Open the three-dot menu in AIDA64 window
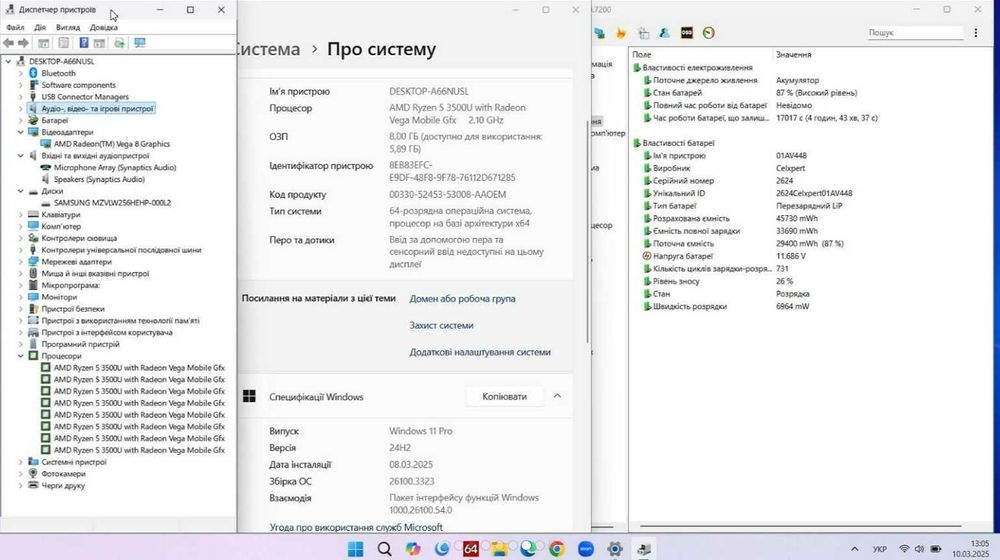Screen dimensions: 1000x560 coord(976,33)
